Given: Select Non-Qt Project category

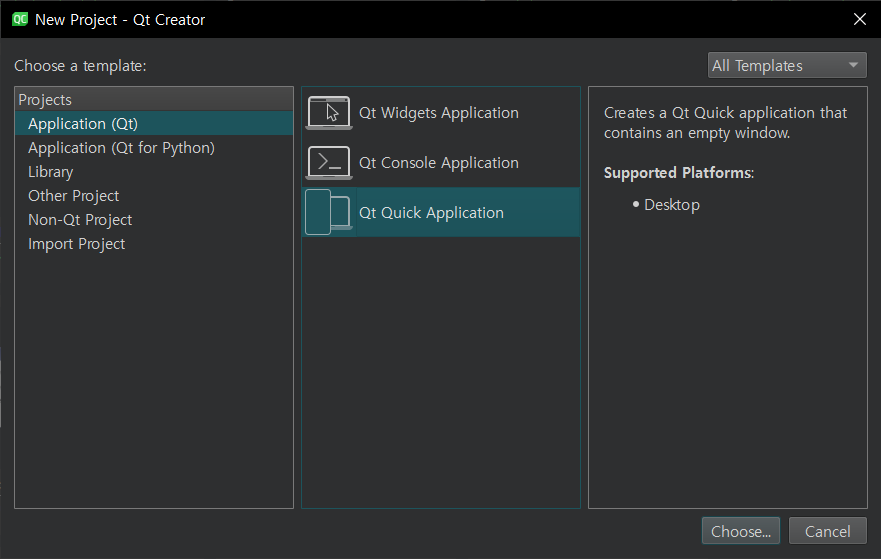Looking at the screenshot, I should [x=153, y=220].
